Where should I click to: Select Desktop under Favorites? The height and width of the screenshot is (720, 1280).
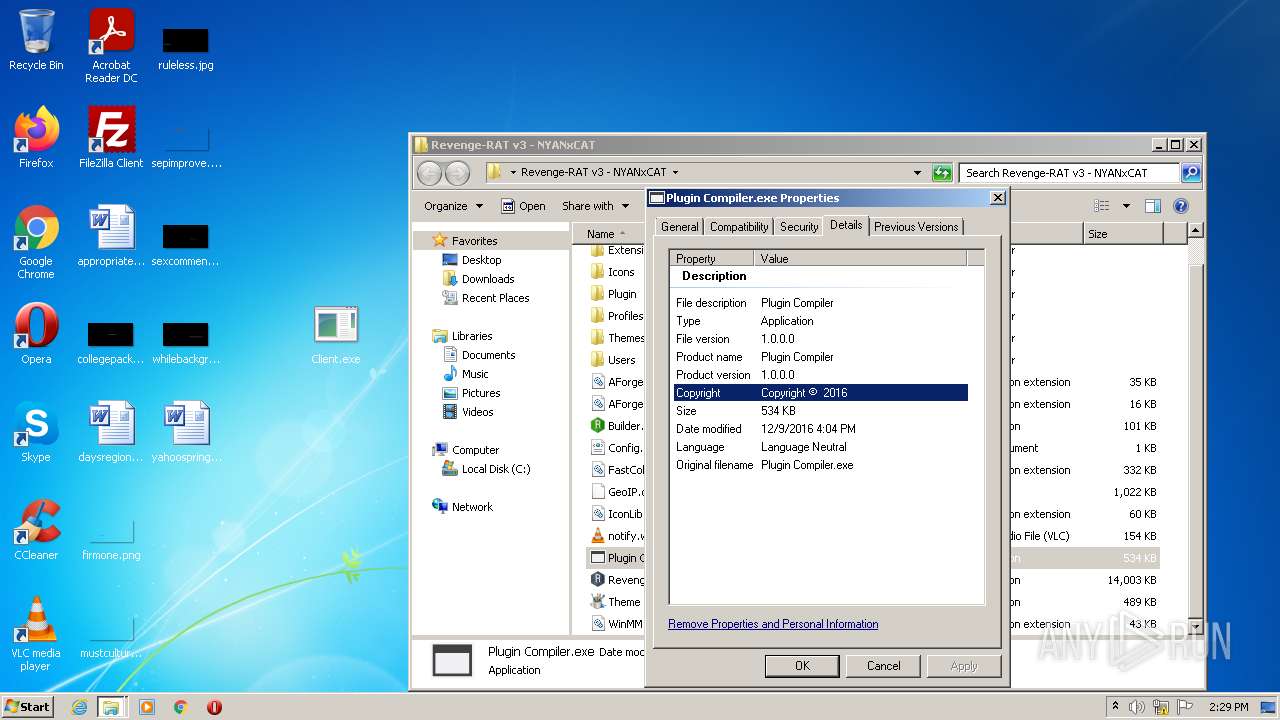[x=481, y=260]
